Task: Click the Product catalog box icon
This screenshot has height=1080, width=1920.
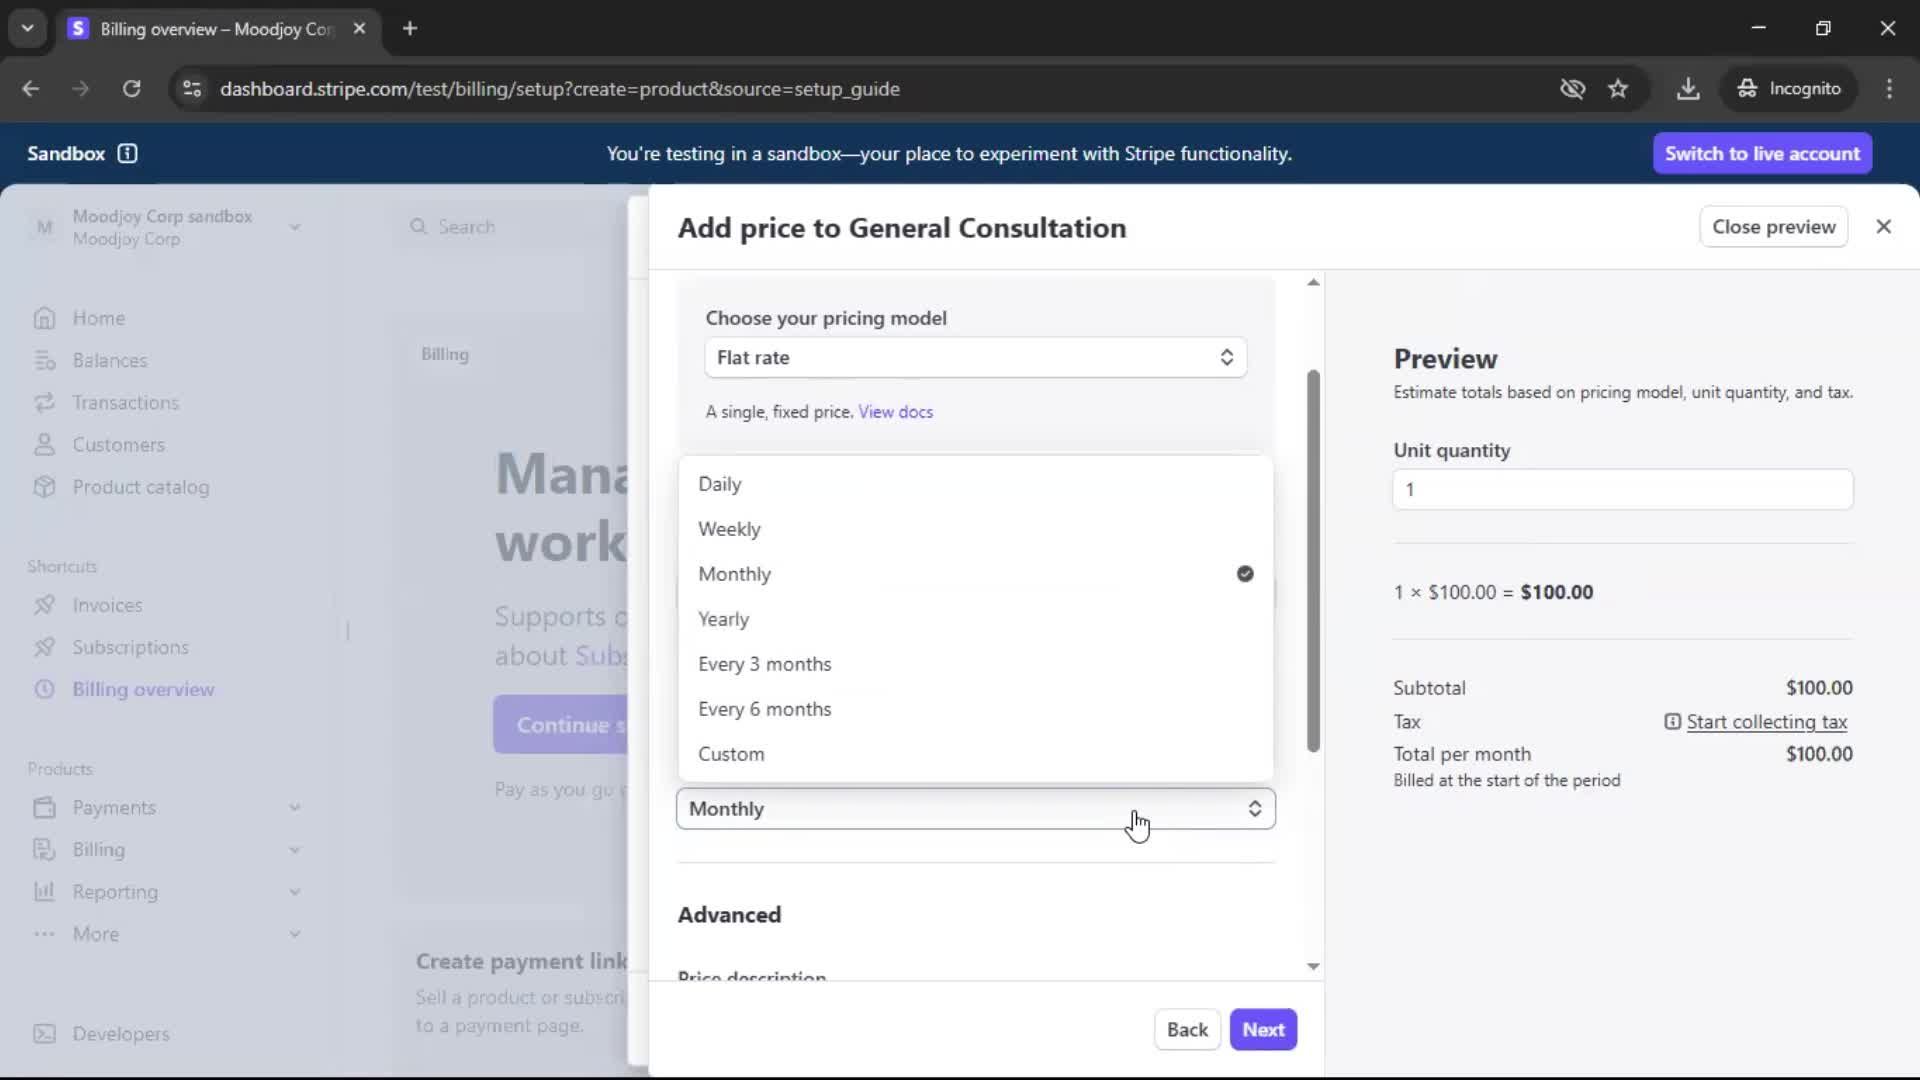Action: point(44,487)
